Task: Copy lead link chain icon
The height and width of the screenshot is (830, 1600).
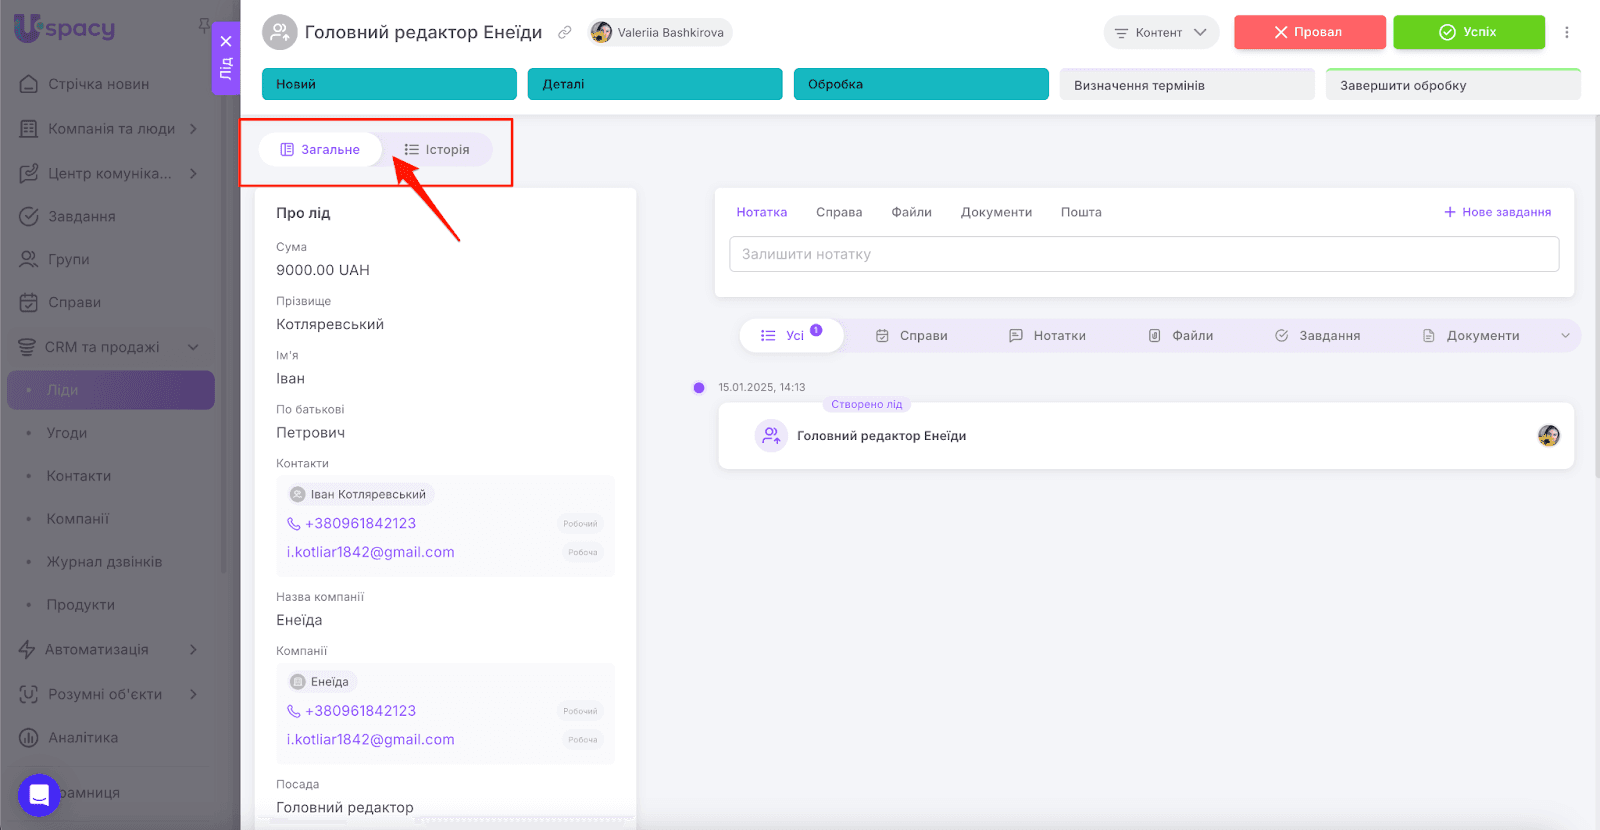Action: click(x=565, y=32)
